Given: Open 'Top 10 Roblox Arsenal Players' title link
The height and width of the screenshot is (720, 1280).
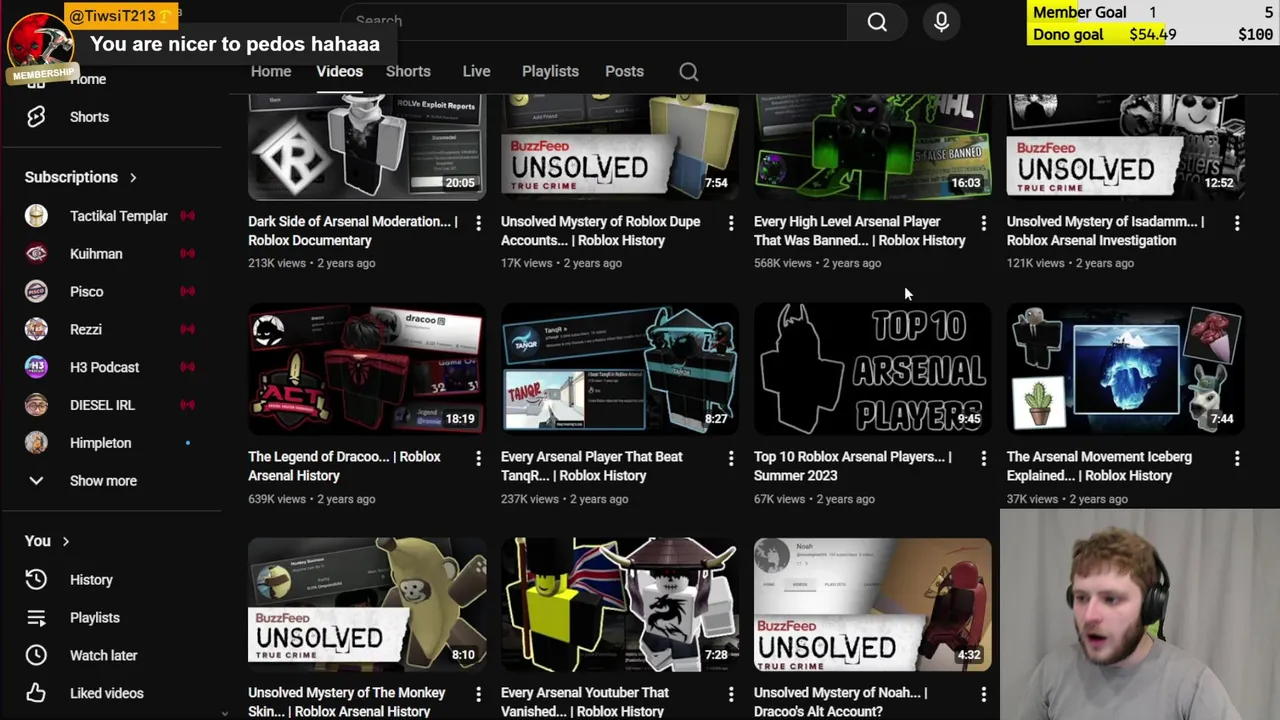Looking at the screenshot, I should coord(852,466).
